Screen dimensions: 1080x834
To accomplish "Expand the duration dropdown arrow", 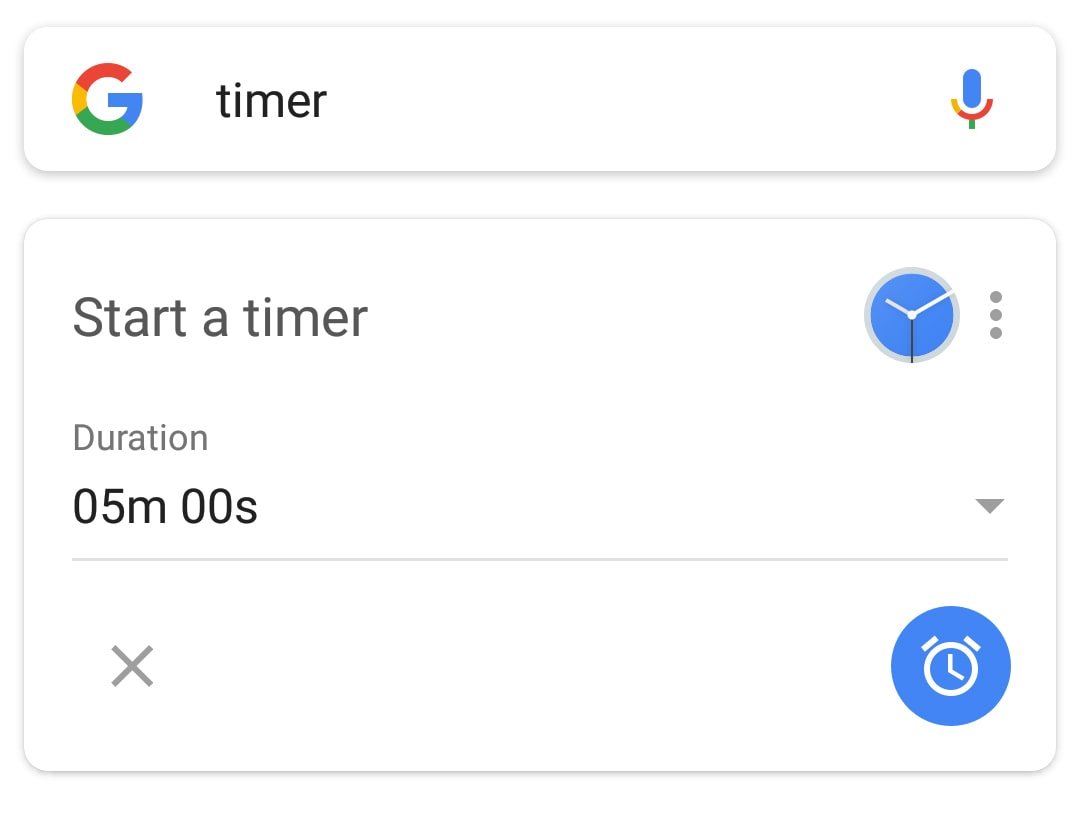I will click(x=989, y=506).
